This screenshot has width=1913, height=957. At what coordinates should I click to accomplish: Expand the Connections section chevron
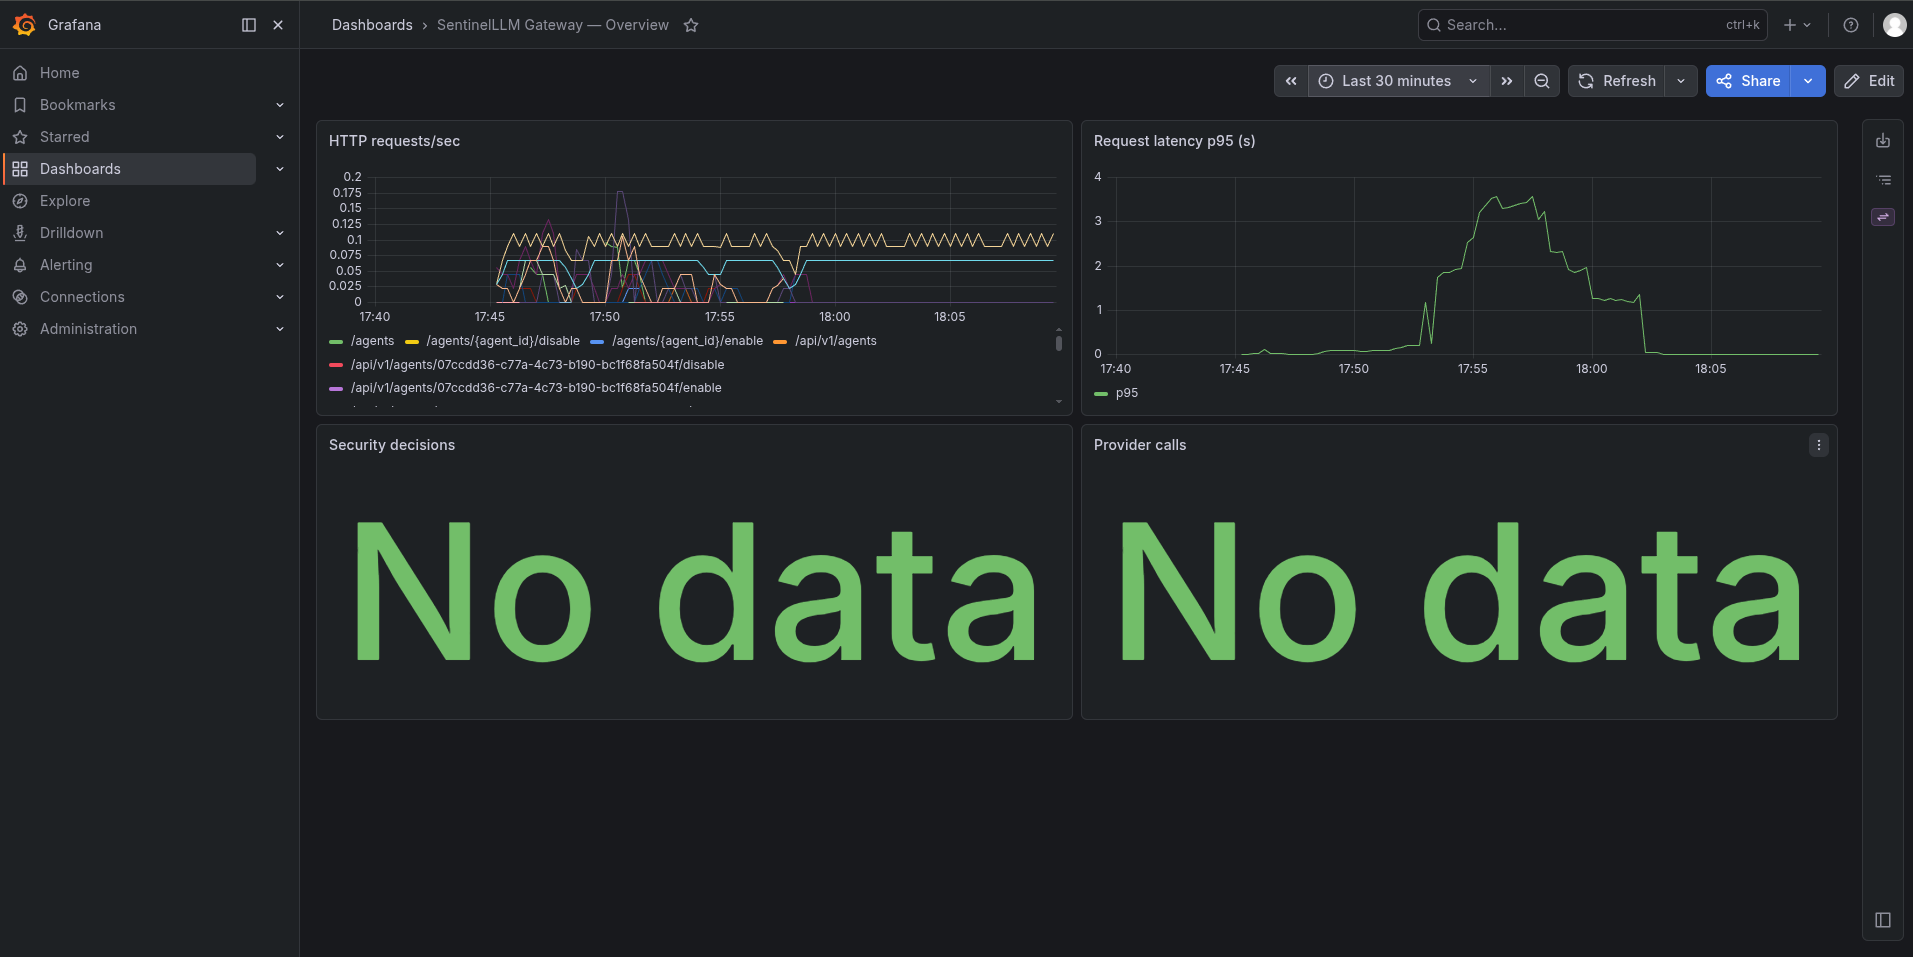click(280, 297)
